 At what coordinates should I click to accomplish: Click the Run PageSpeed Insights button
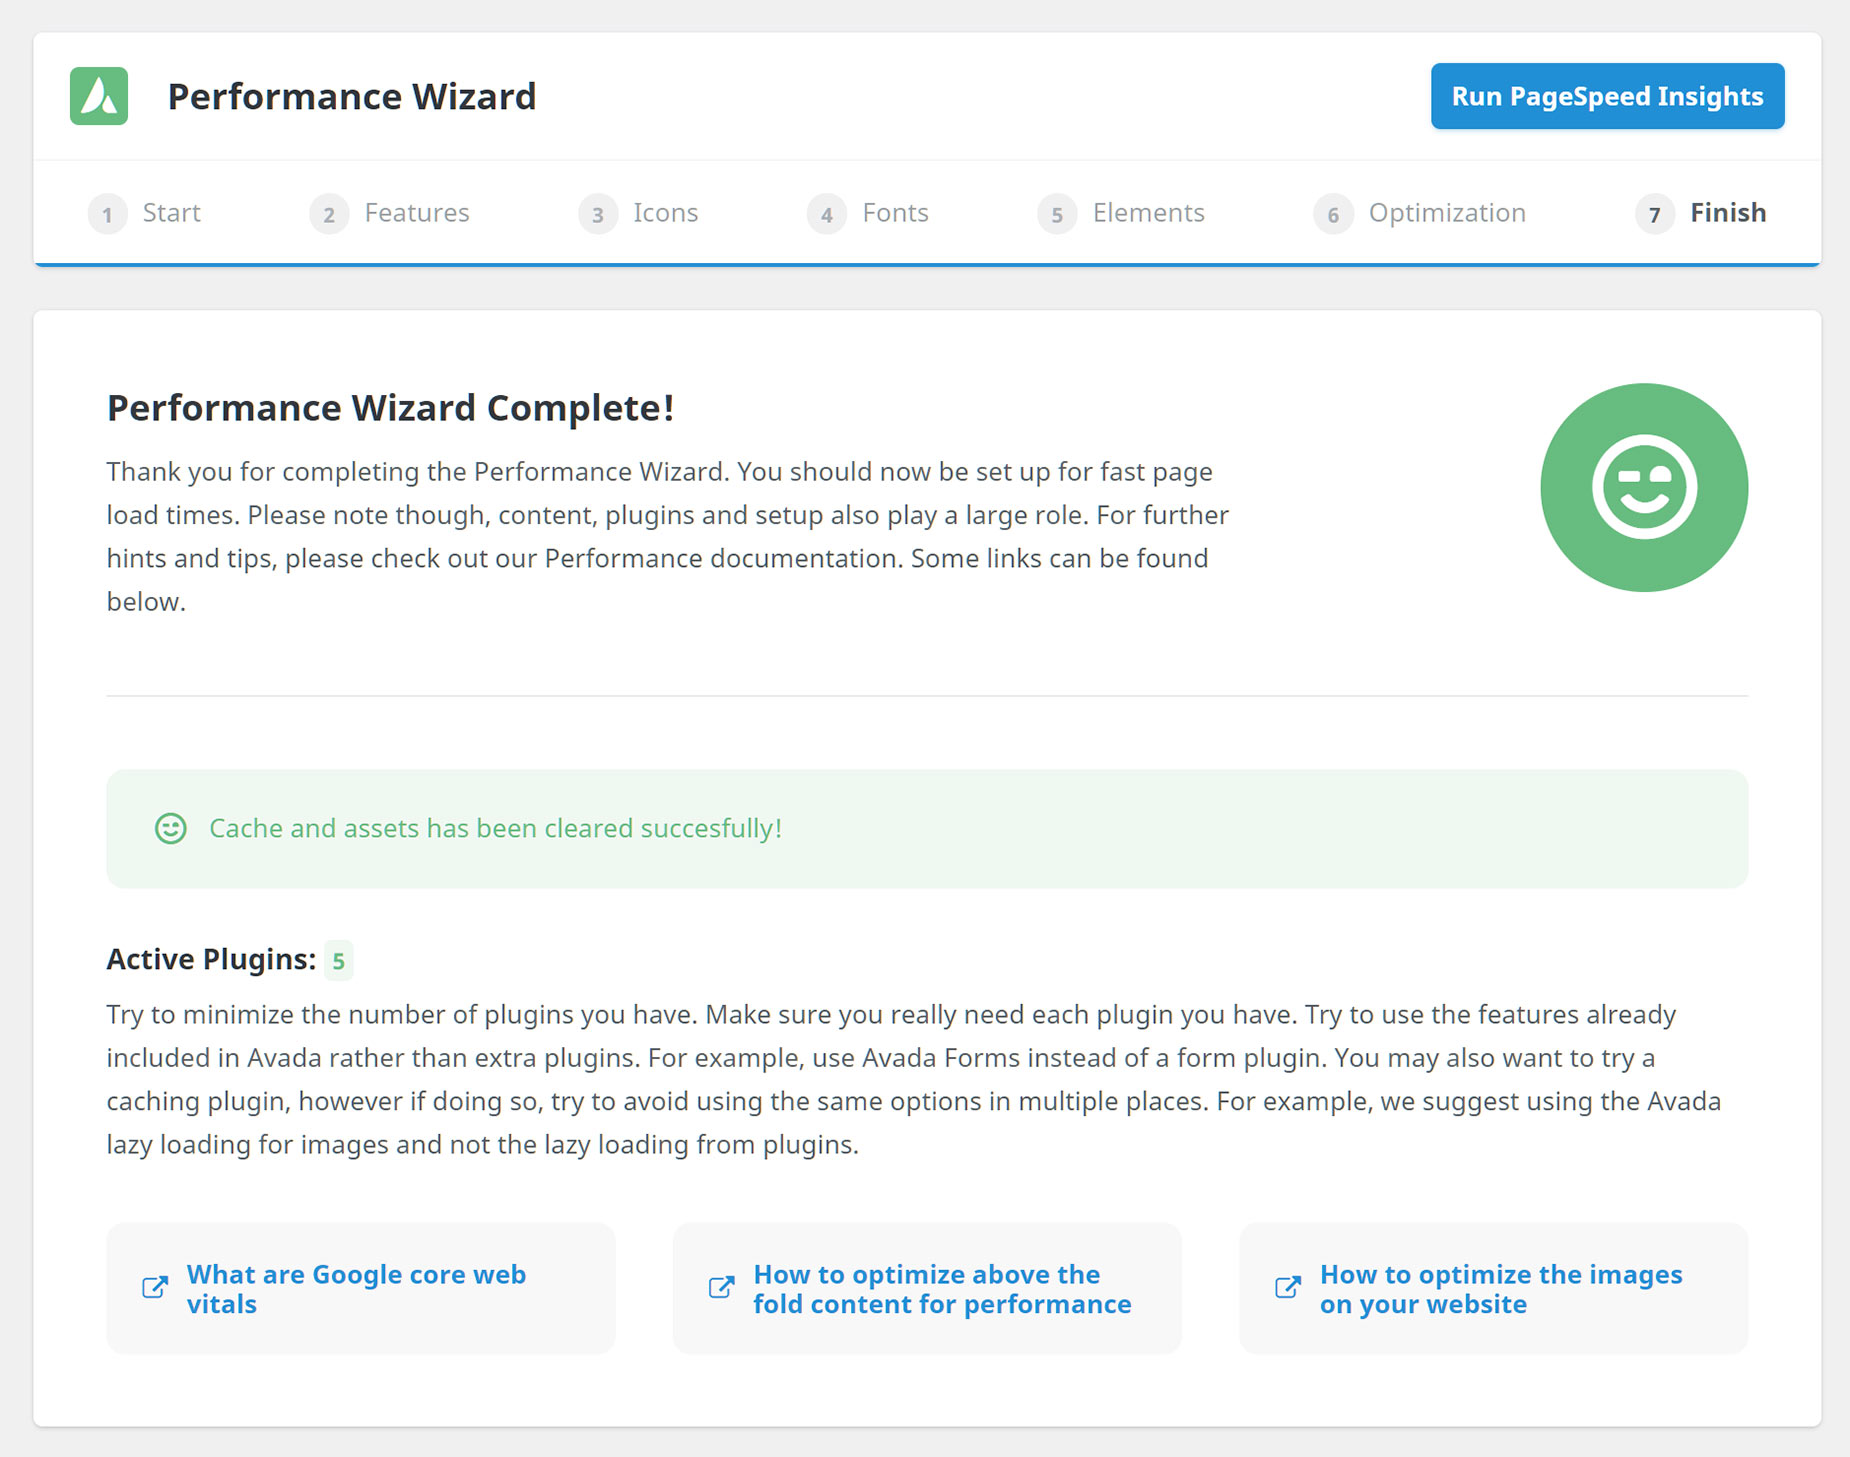pos(1607,96)
